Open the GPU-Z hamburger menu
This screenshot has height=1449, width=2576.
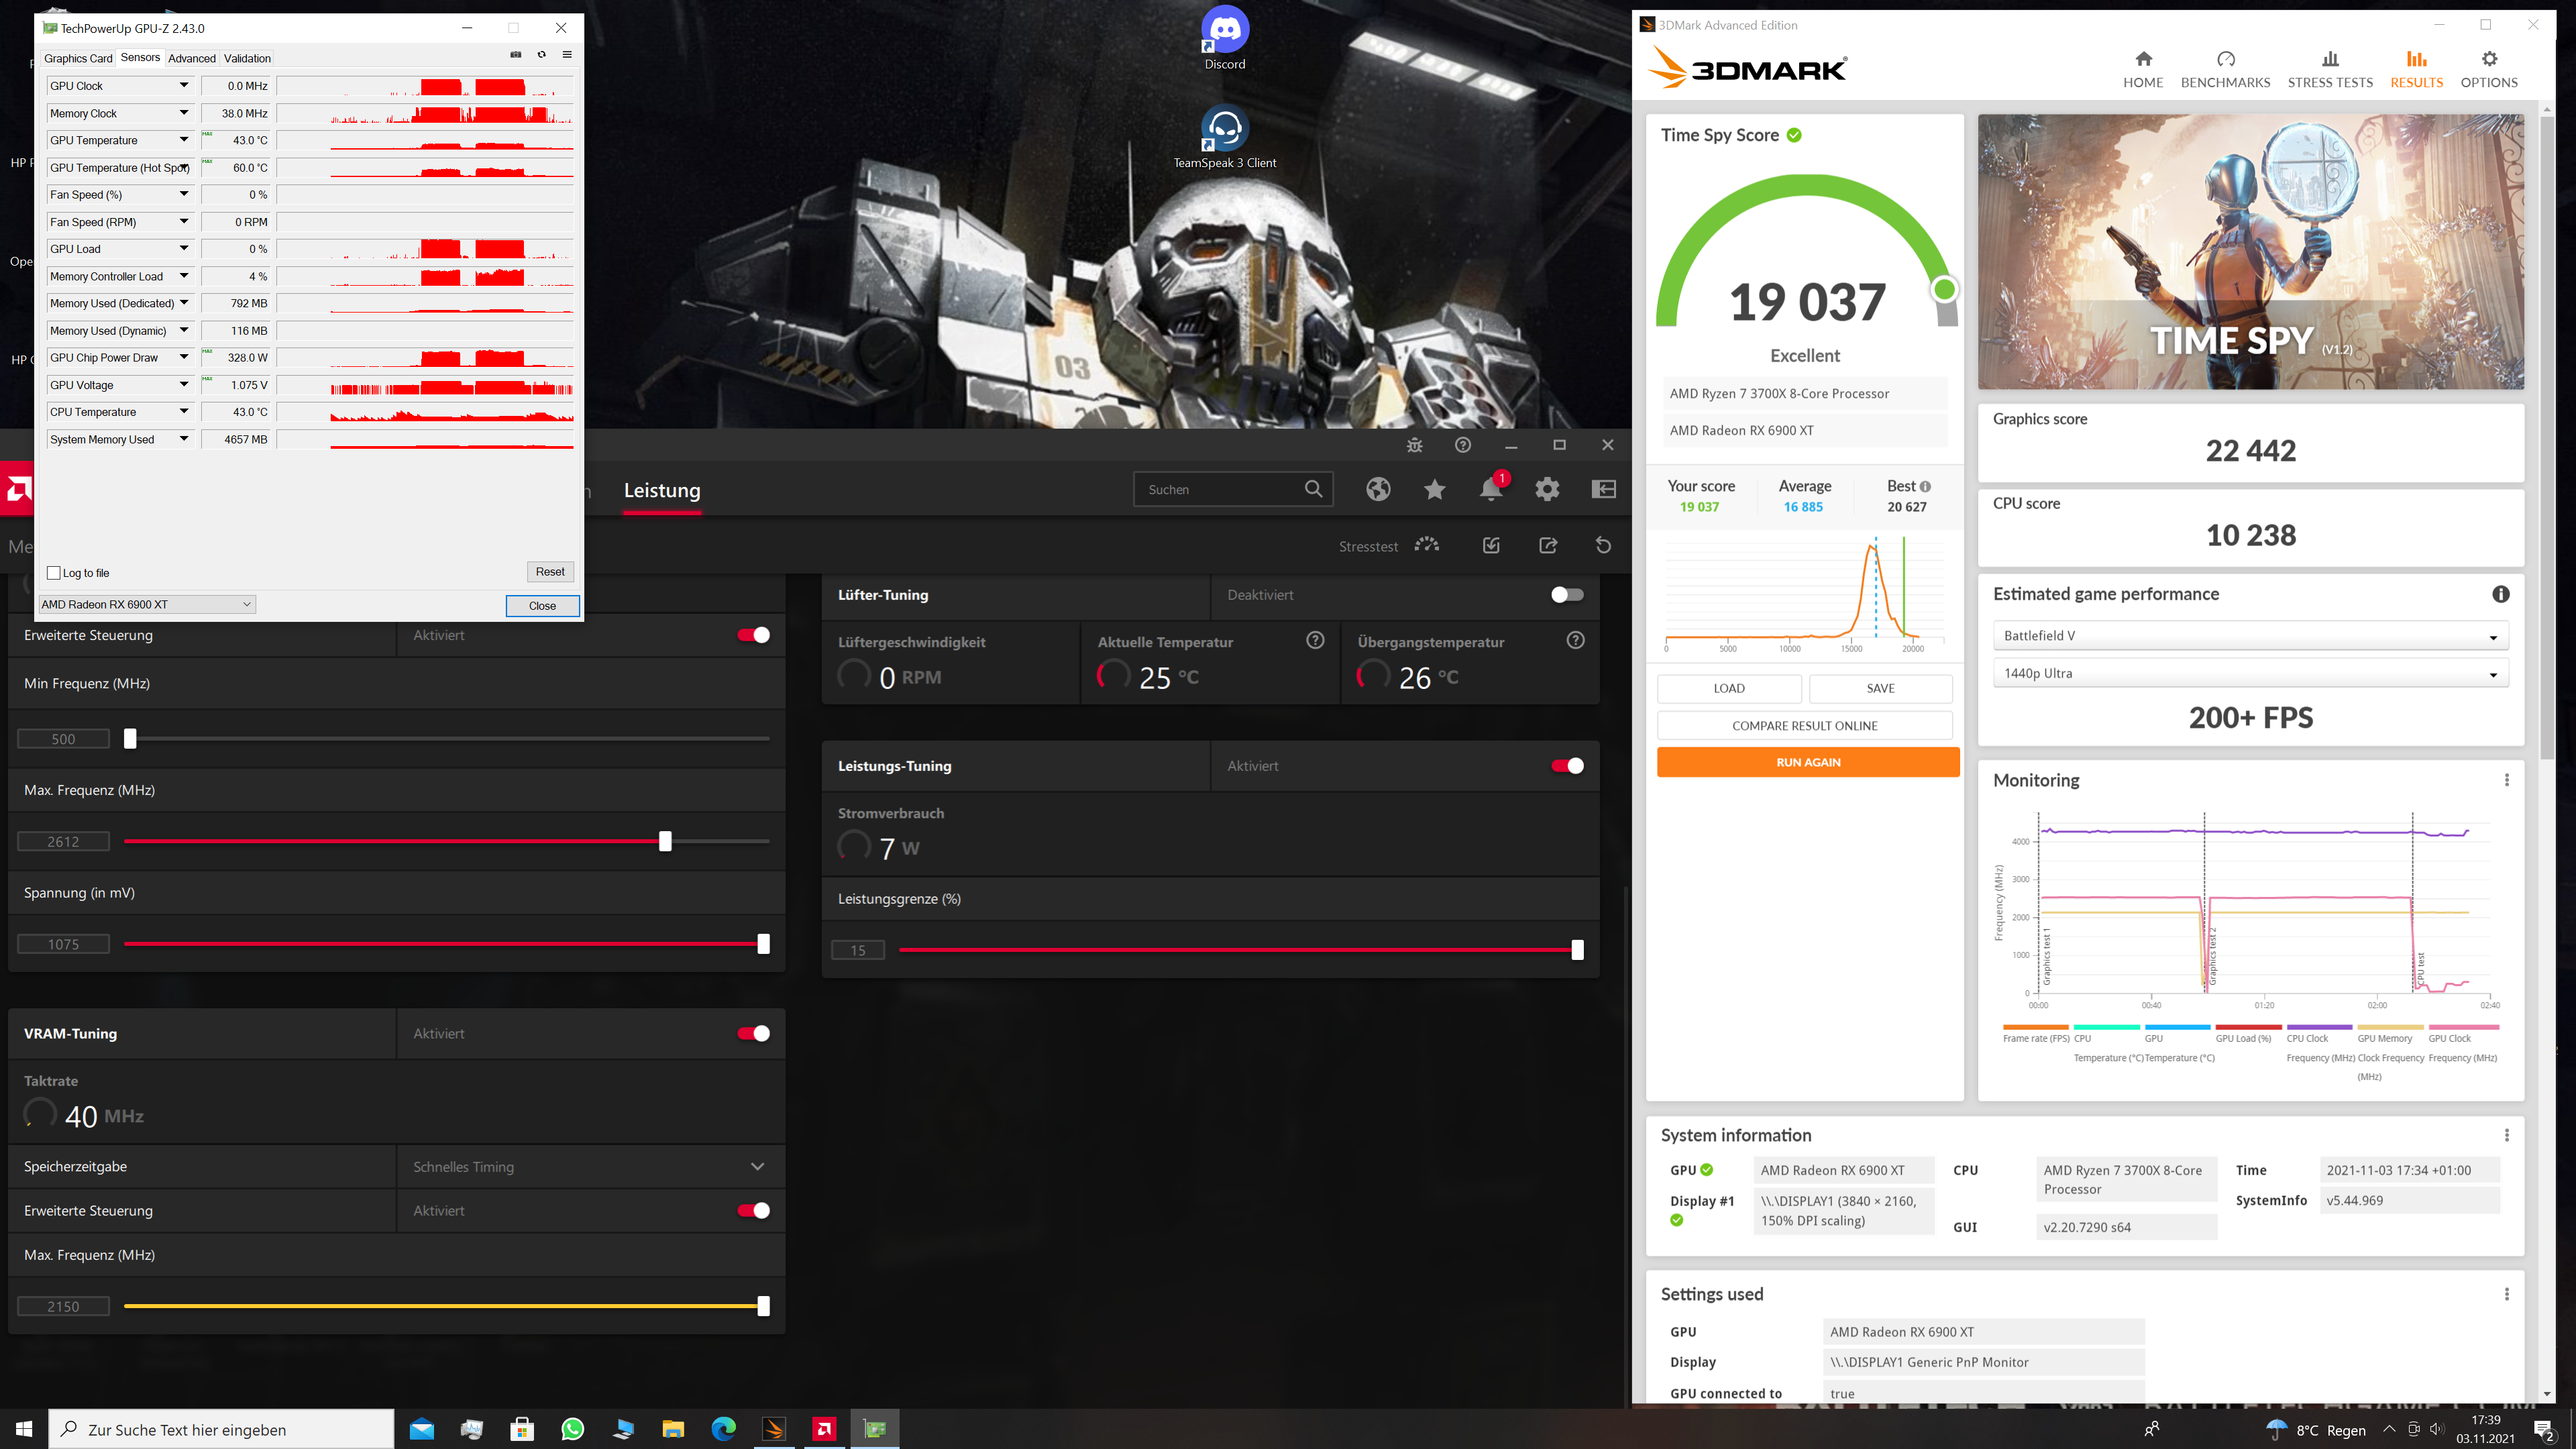tap(567, 55)
